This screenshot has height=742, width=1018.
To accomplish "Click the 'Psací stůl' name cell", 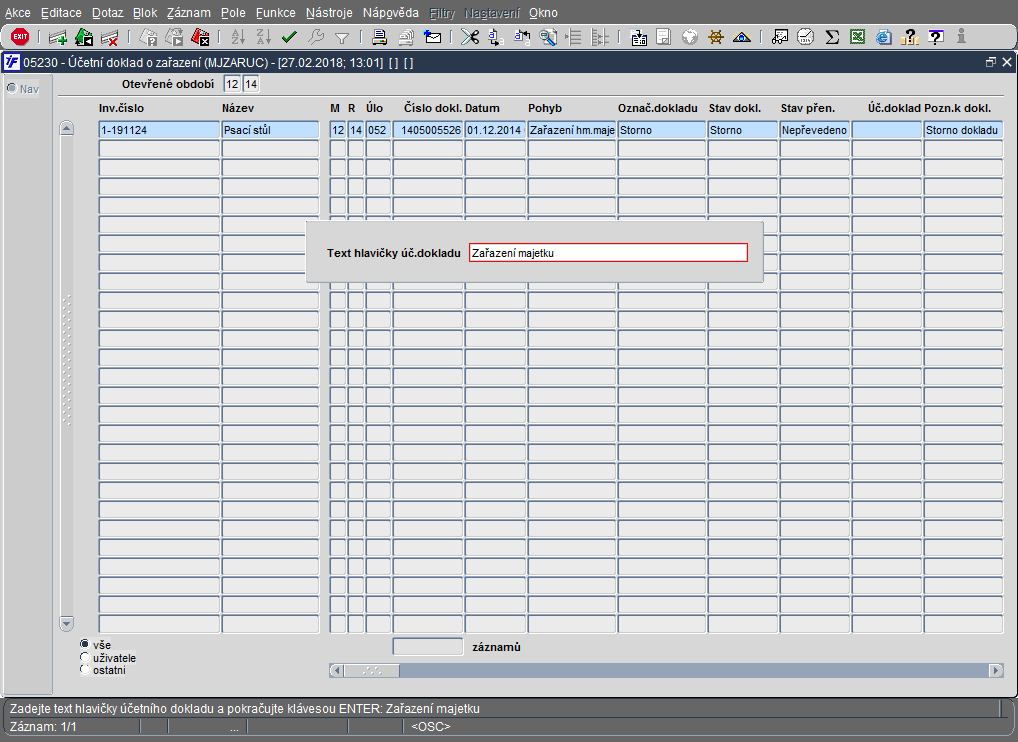I will pos(270,130).
